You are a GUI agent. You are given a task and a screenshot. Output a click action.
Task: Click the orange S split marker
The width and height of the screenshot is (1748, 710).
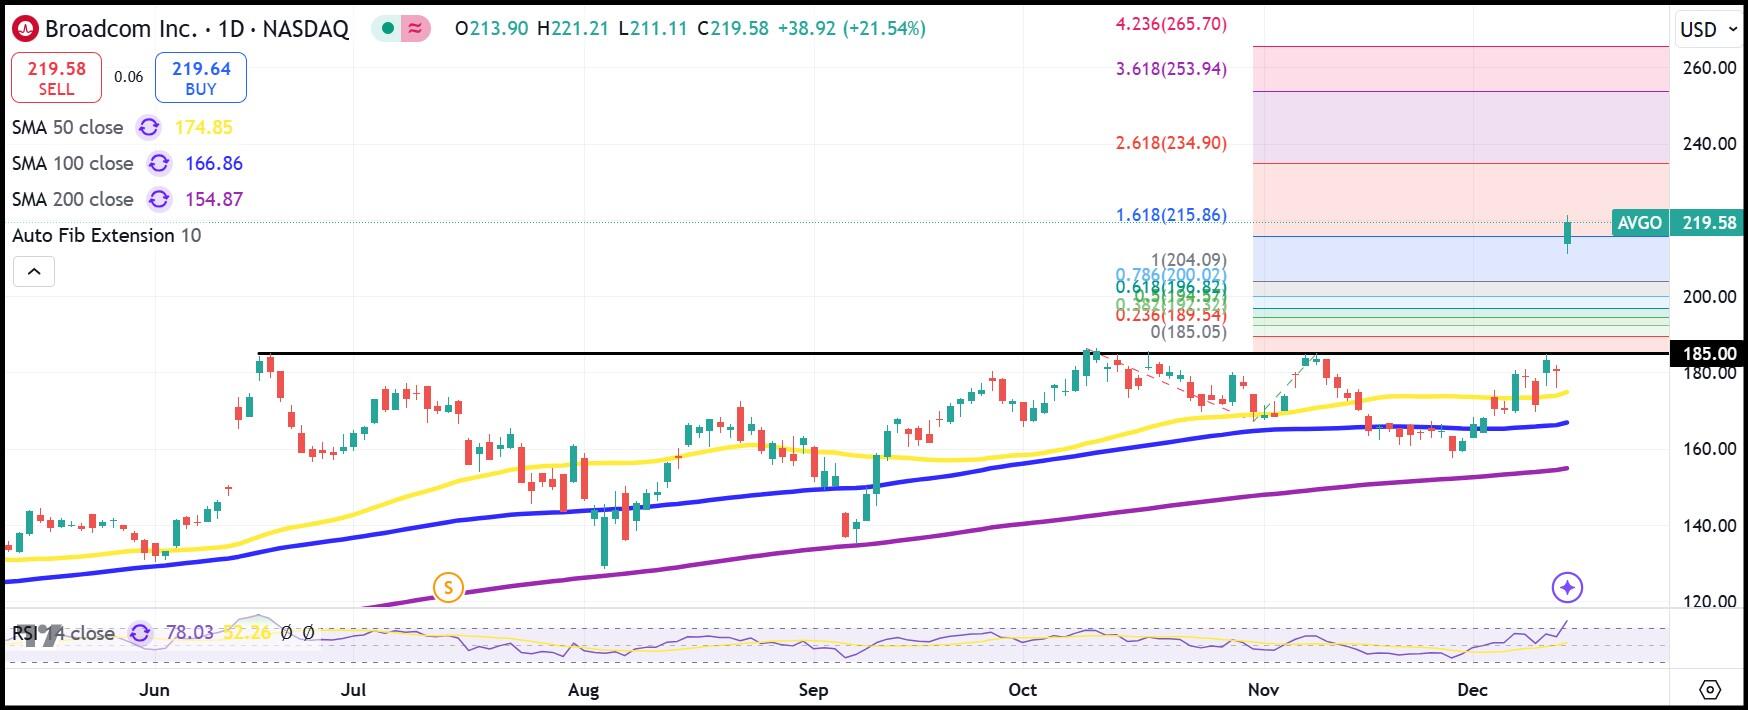click(448, 588)
